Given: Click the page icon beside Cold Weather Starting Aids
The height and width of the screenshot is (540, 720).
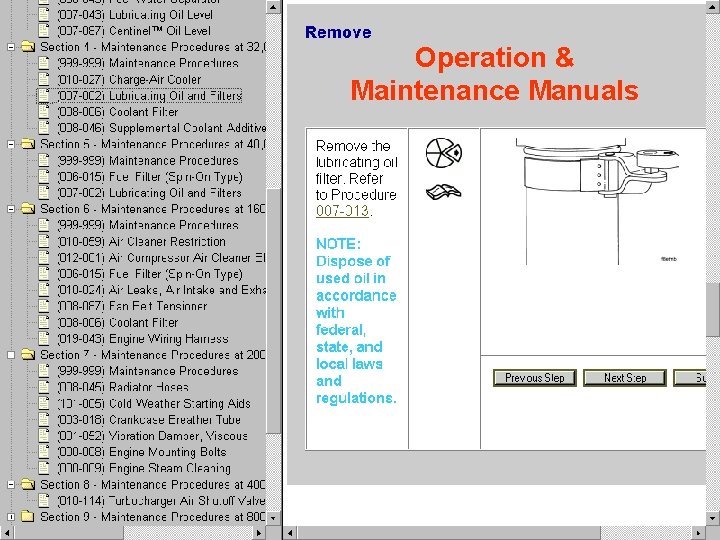Looking at the screenshot, I should click(x=44, y=403).
